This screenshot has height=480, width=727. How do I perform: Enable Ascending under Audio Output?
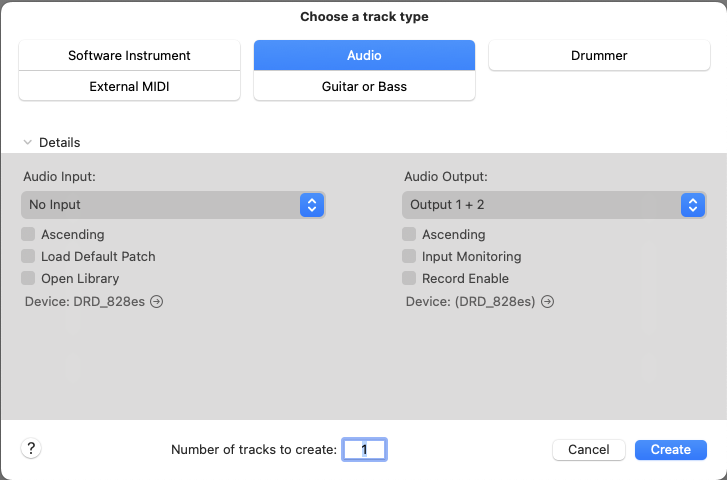pyautogui.click(x=409, y=235)
